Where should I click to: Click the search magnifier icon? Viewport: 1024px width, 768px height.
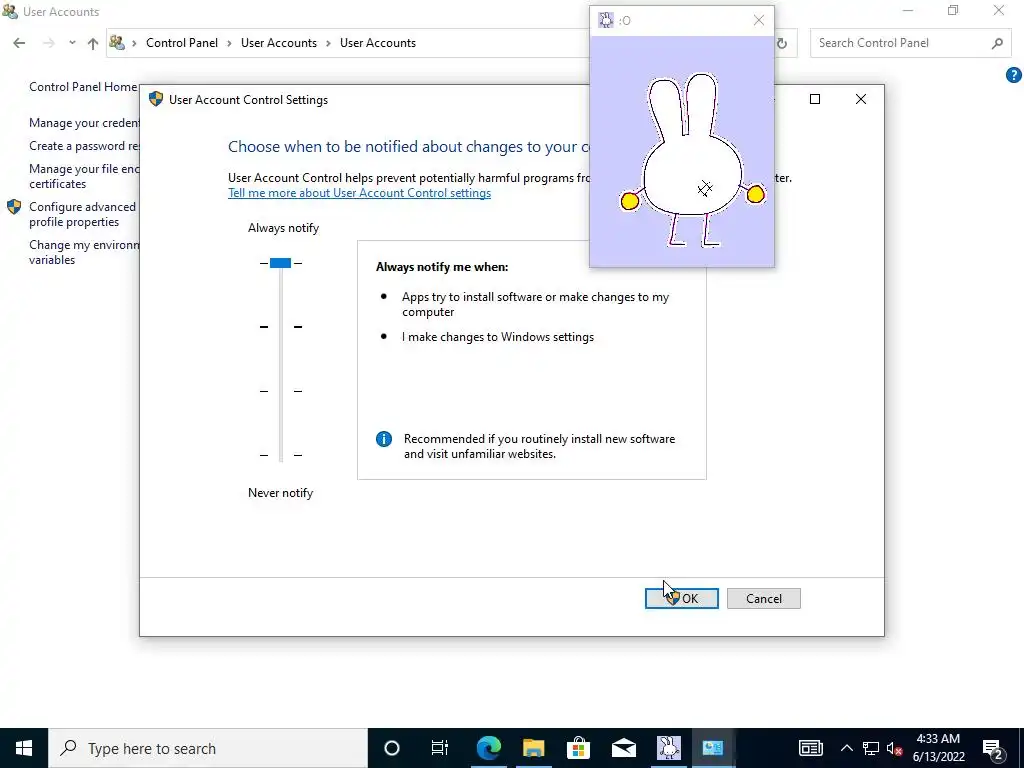pos(997,43)
